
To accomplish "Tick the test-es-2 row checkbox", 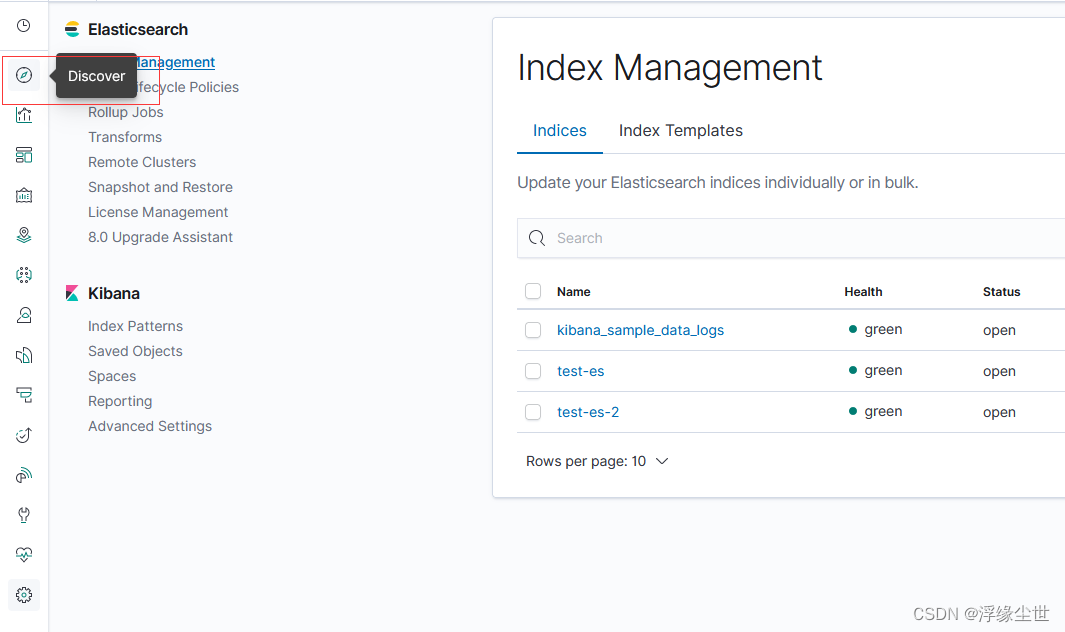I will [533, 412].
